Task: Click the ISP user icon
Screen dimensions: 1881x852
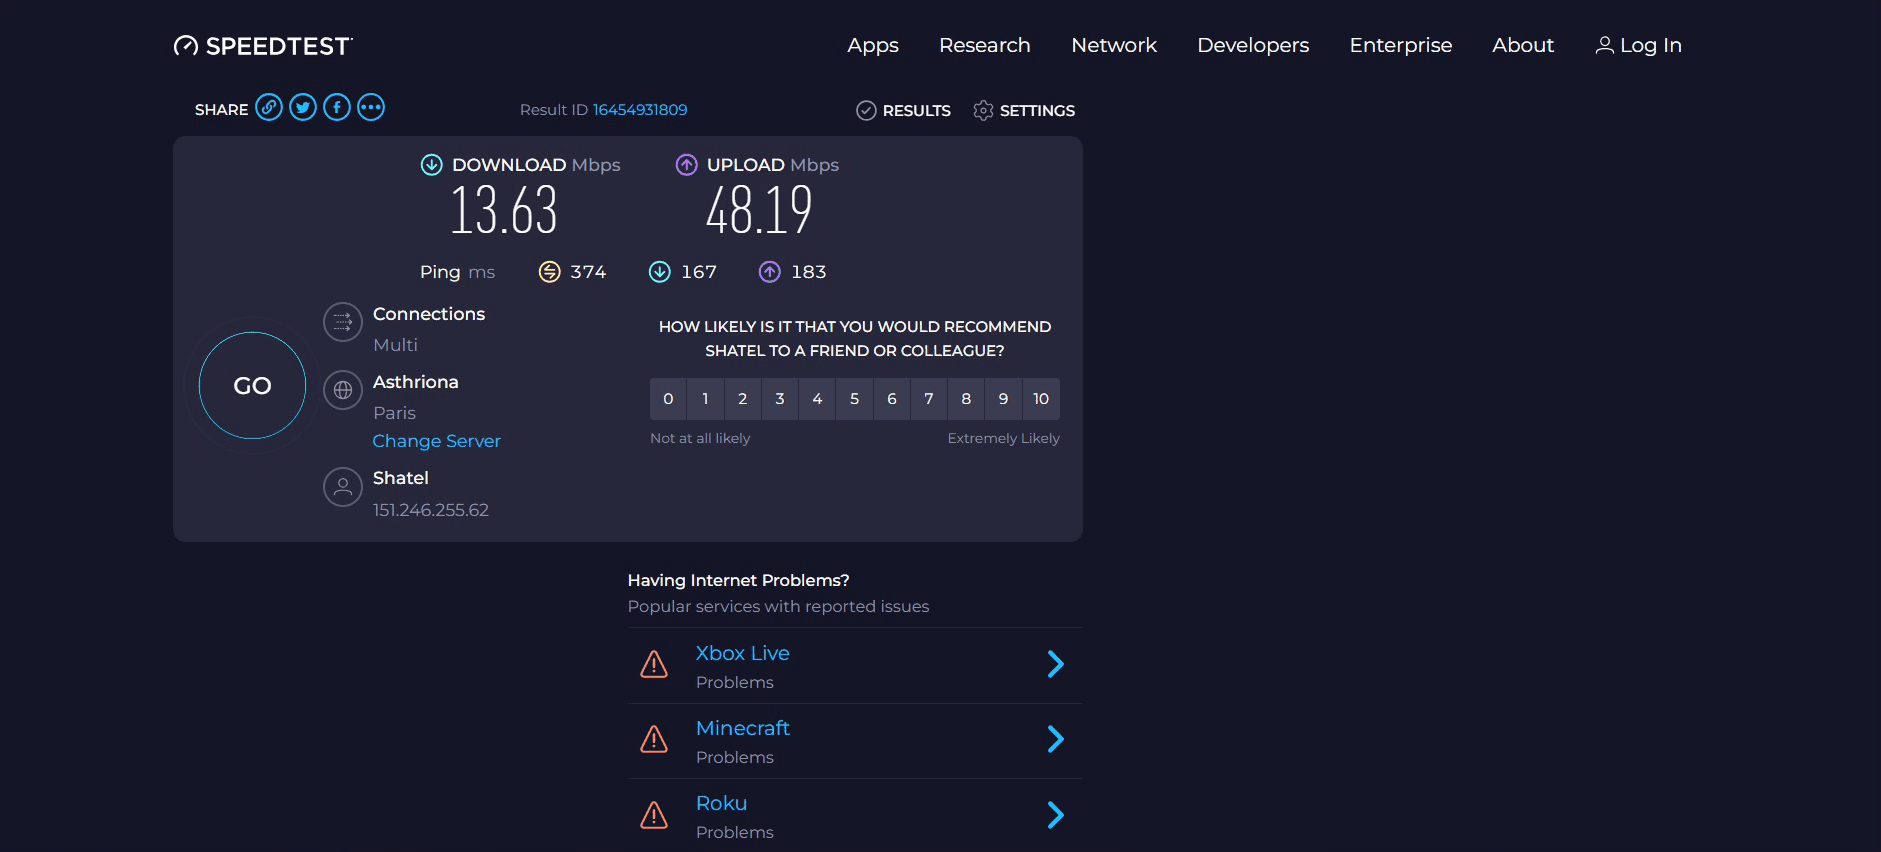Action: tap(343, 487)
